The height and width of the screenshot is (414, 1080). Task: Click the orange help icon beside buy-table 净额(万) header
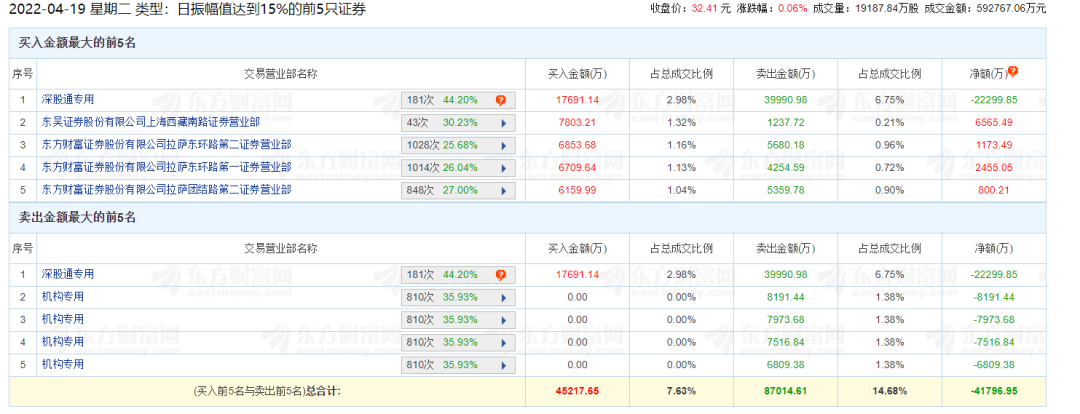click(x=1013, y=72)
